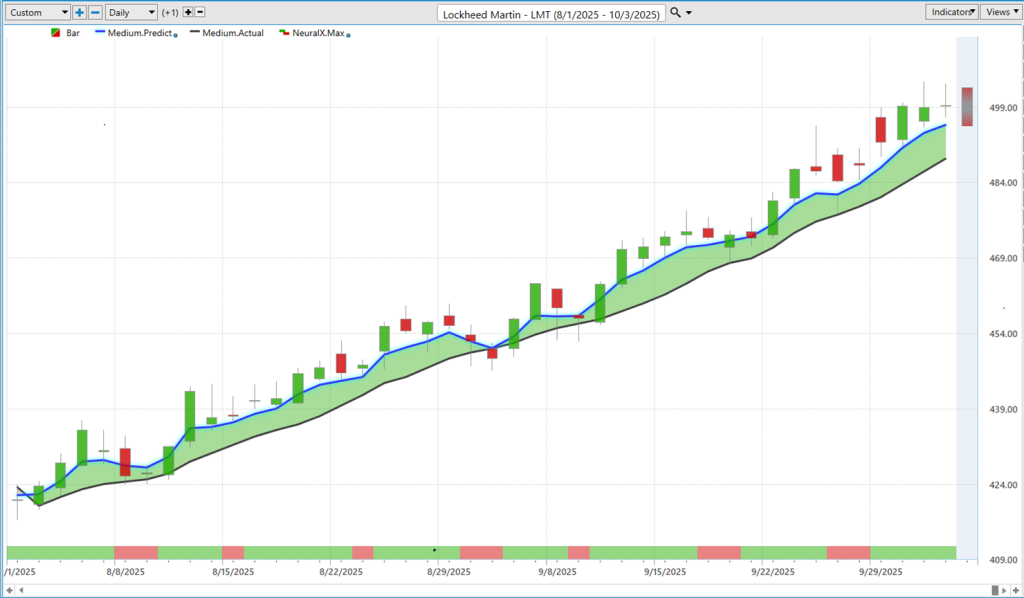This screenshot has width=1024, height=598.
Task: Open the arrow next to the search icon
Action: 688,13
